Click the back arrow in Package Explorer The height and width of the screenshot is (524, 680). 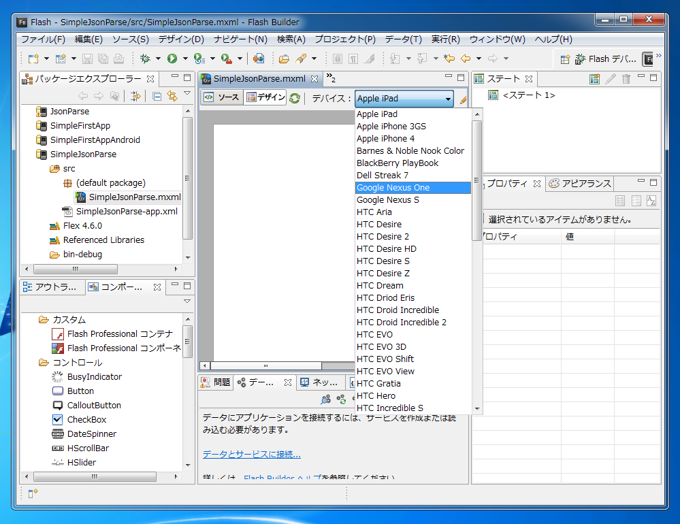pos(83,96)
